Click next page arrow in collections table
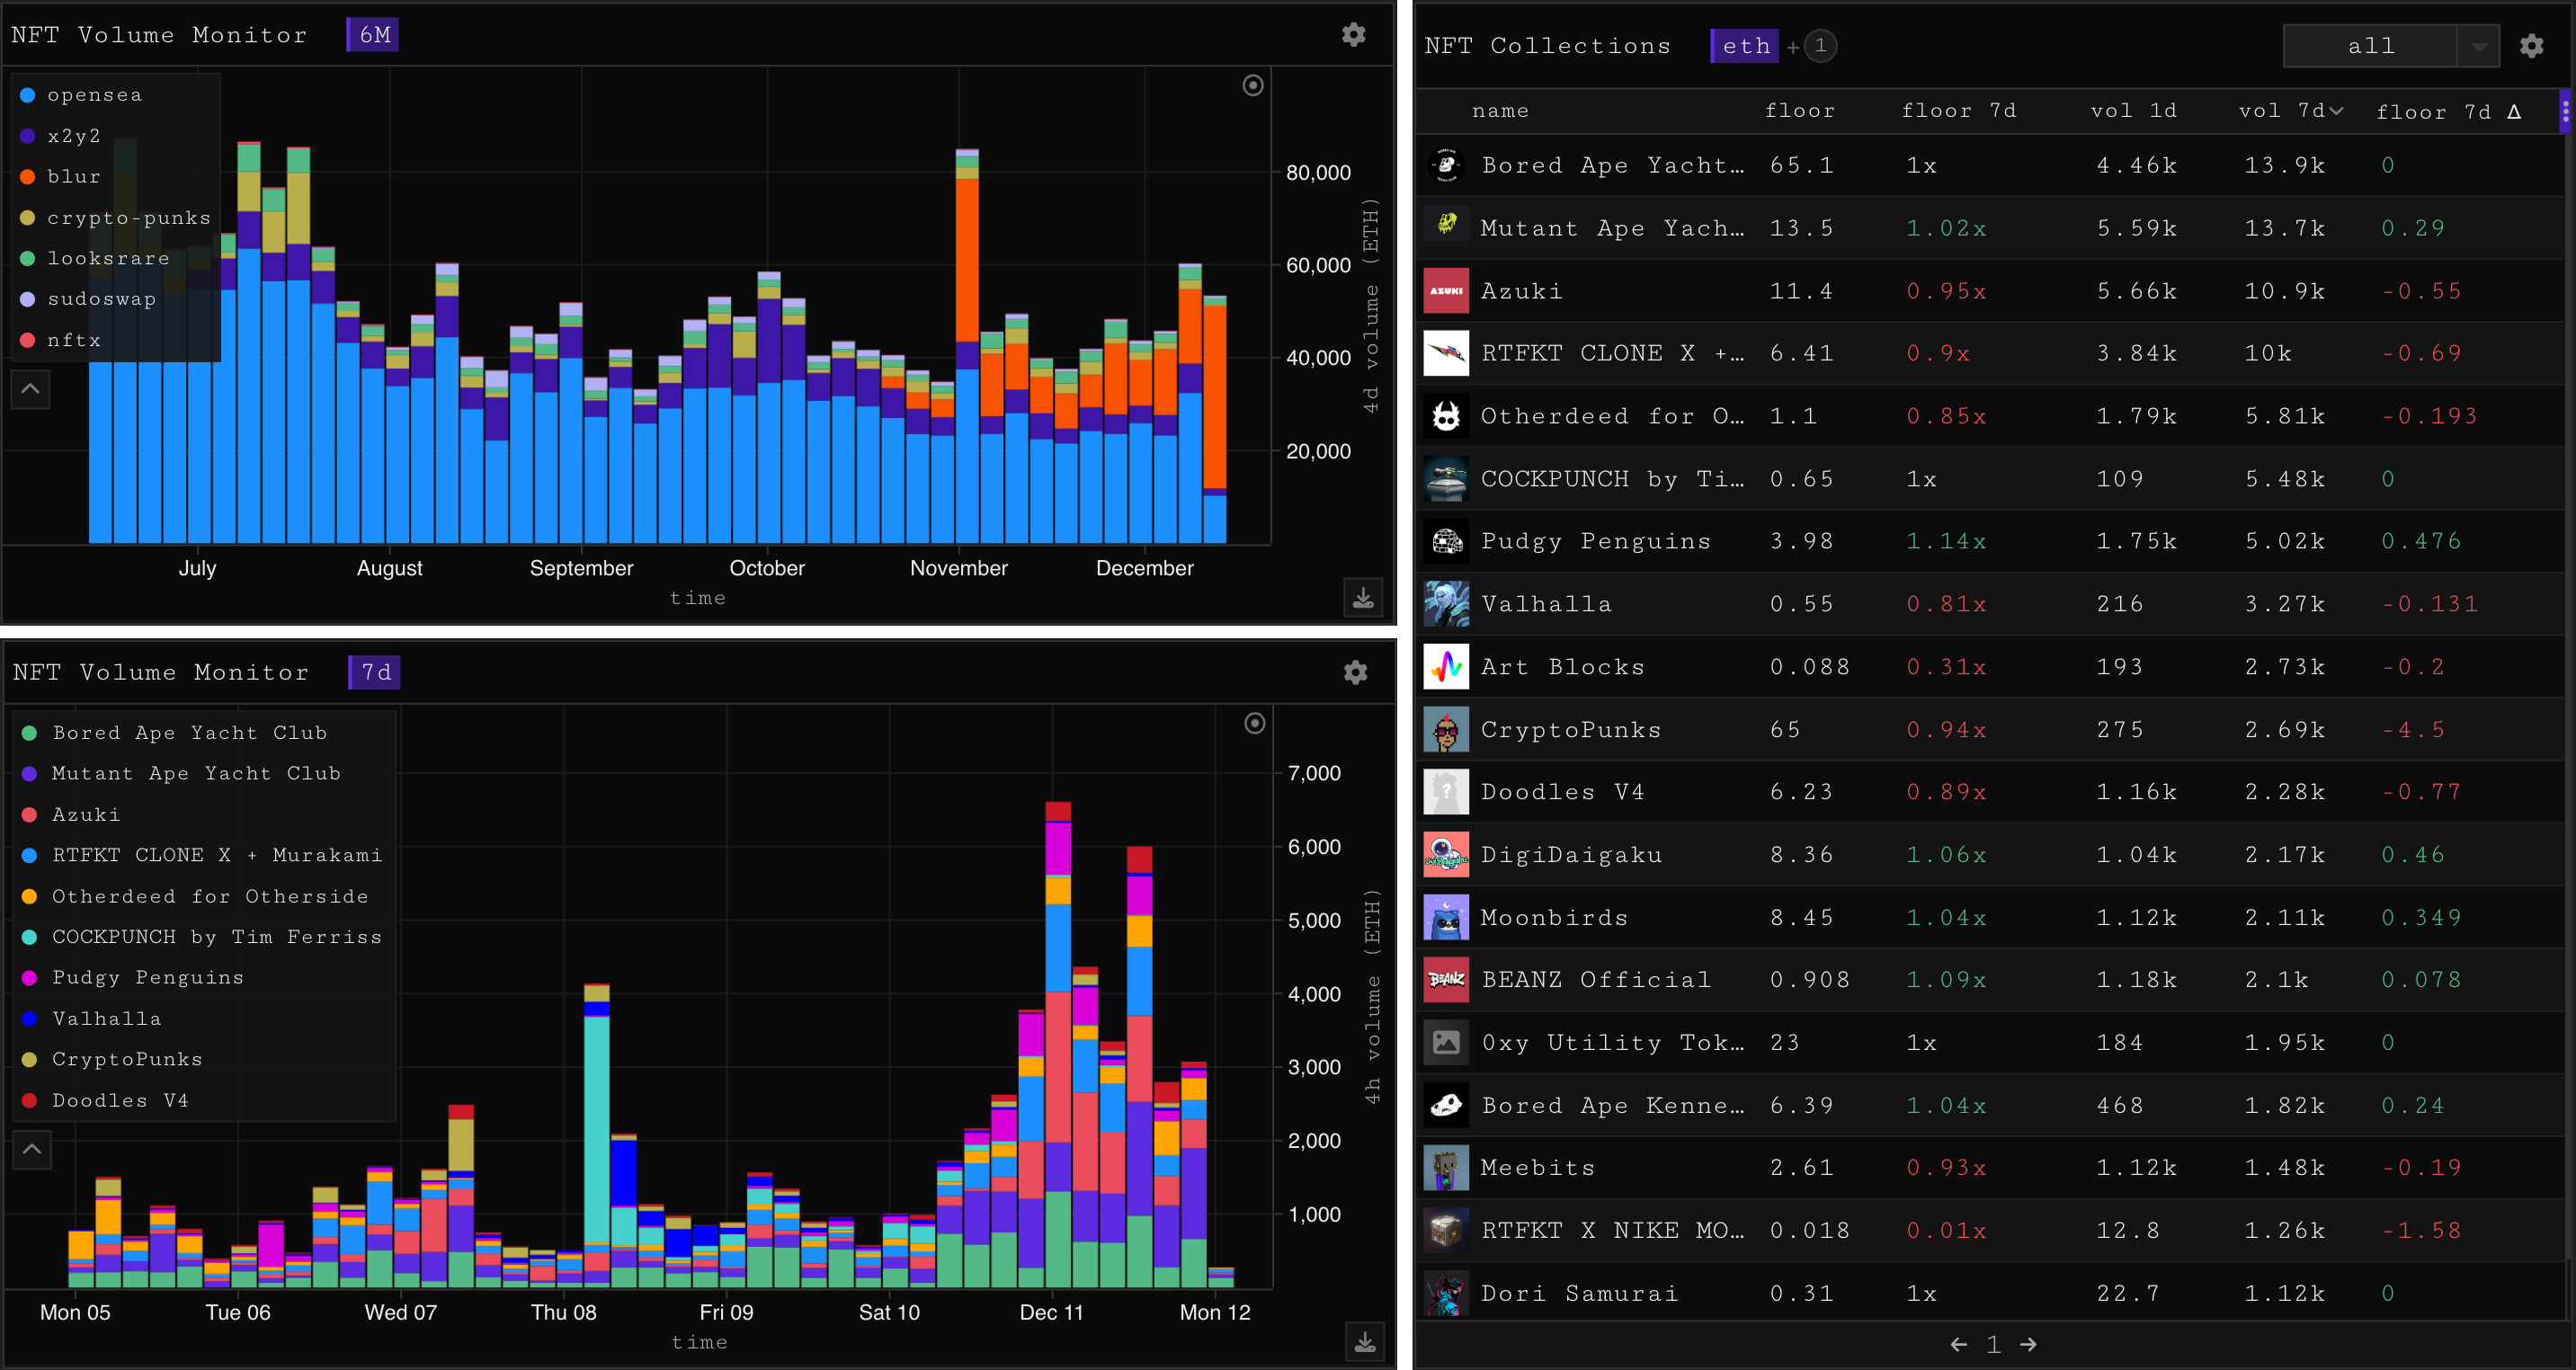 [x=2028, y=1344]
